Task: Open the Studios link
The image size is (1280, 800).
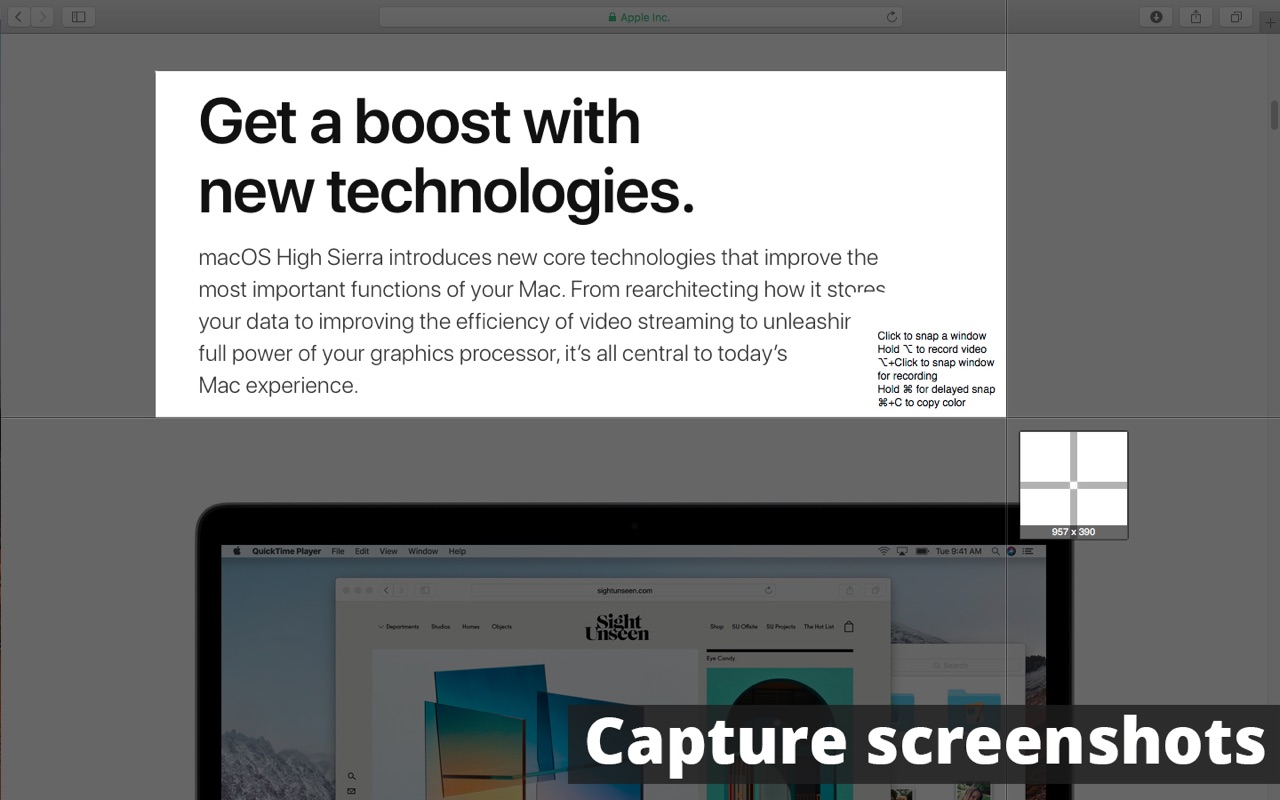Action: point(440,627)
